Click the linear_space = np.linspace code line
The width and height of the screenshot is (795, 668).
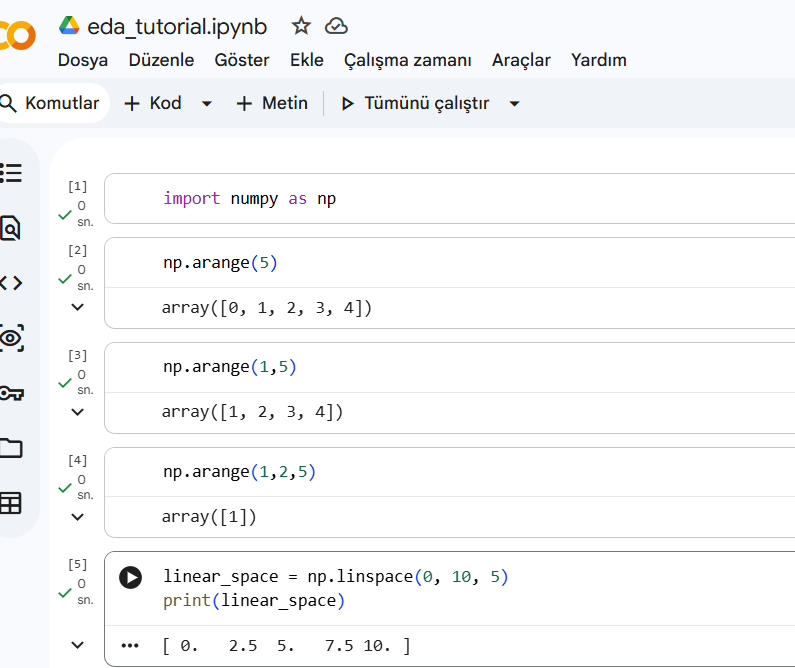(x=336, y=577)
